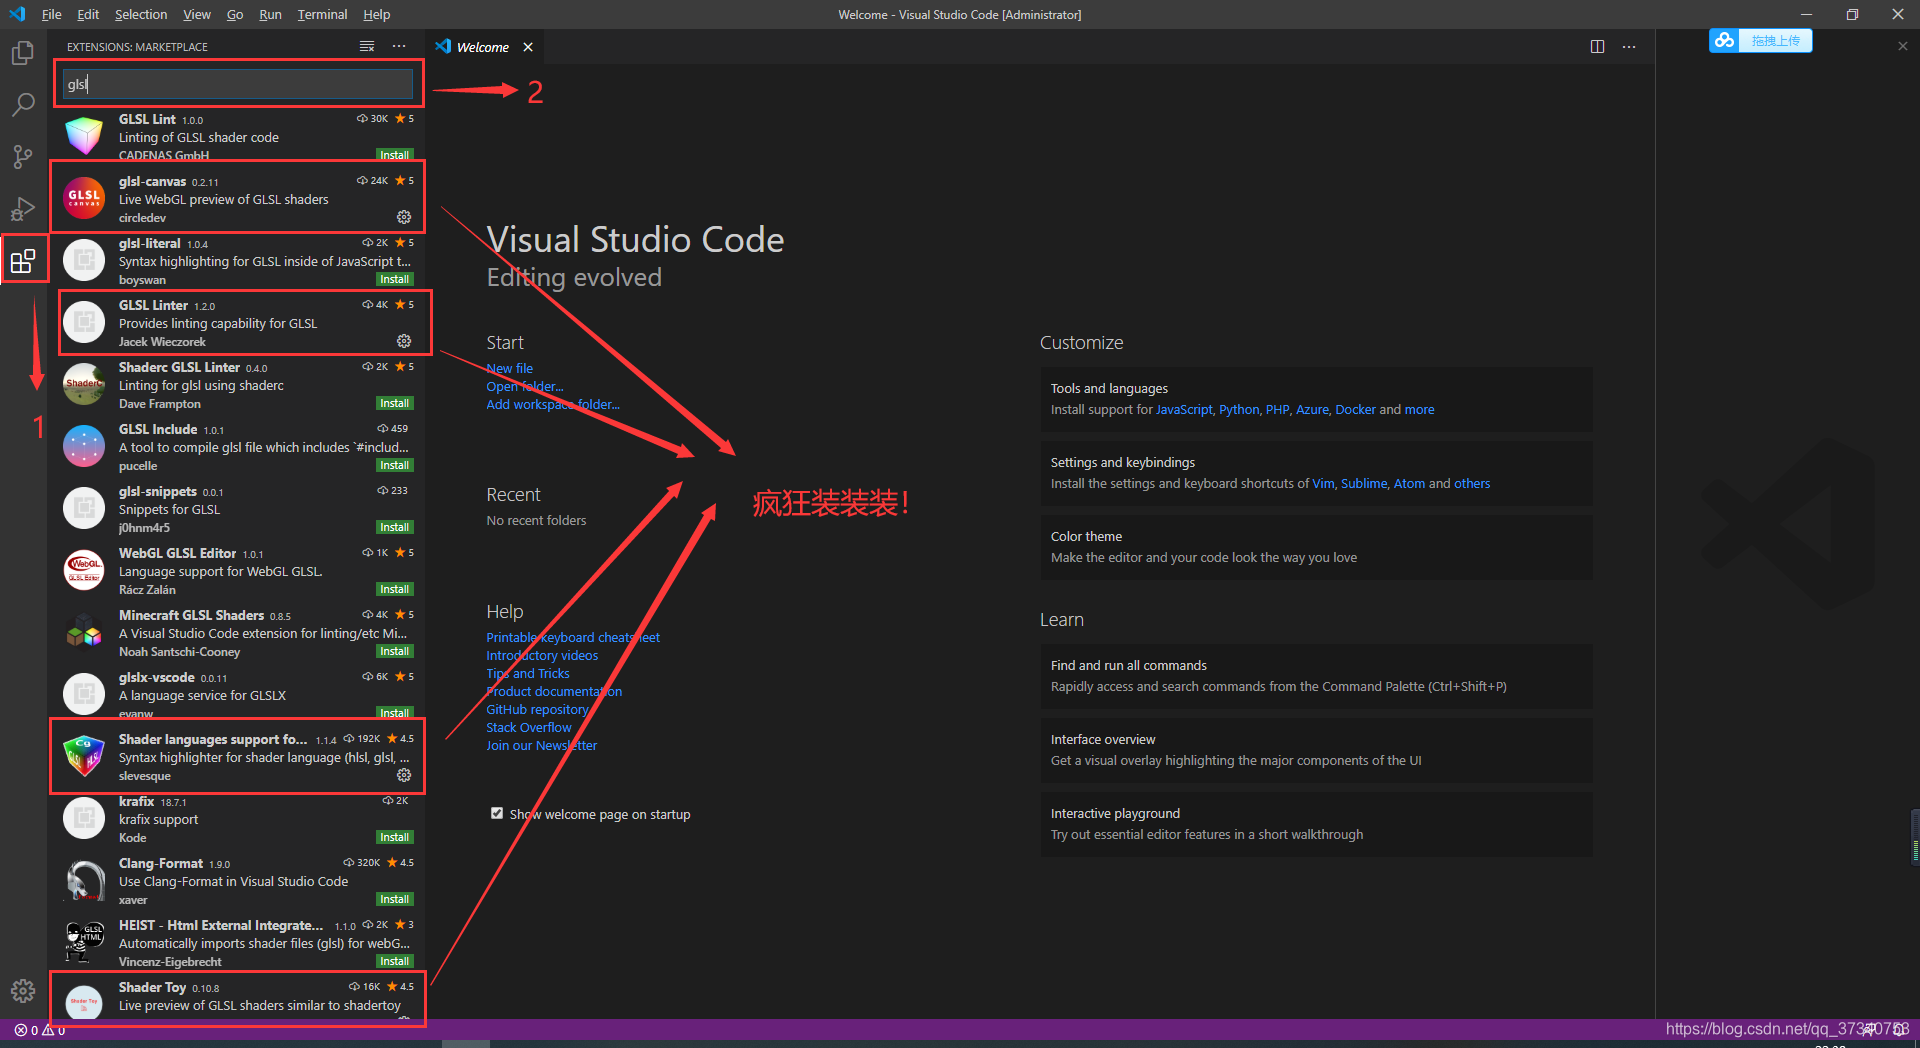This screenshot has height=1048, width=1920.
Task: Open the File menu
Action: click(x=52, y=14)
